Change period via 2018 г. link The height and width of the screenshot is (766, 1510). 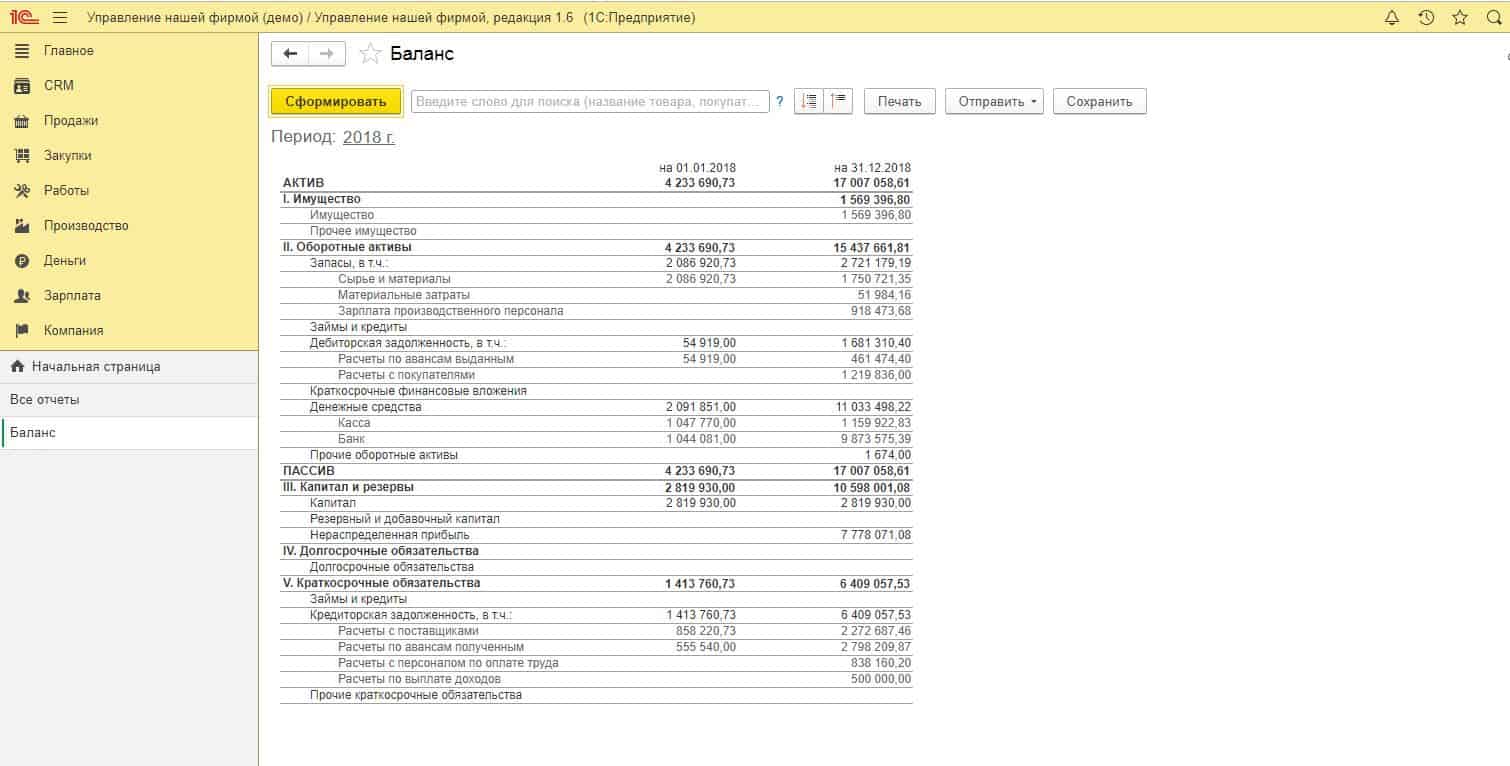coord(368,137)
